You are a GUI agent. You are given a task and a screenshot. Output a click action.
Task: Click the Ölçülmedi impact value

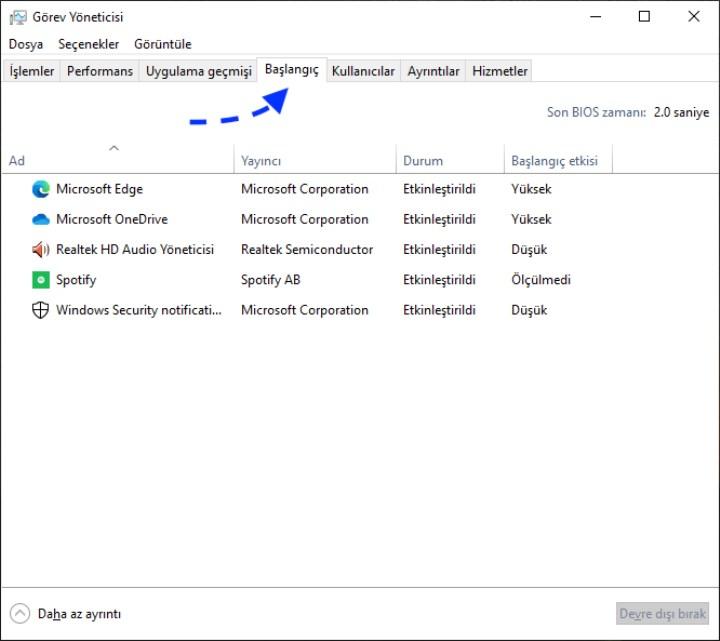click(541, 280)
